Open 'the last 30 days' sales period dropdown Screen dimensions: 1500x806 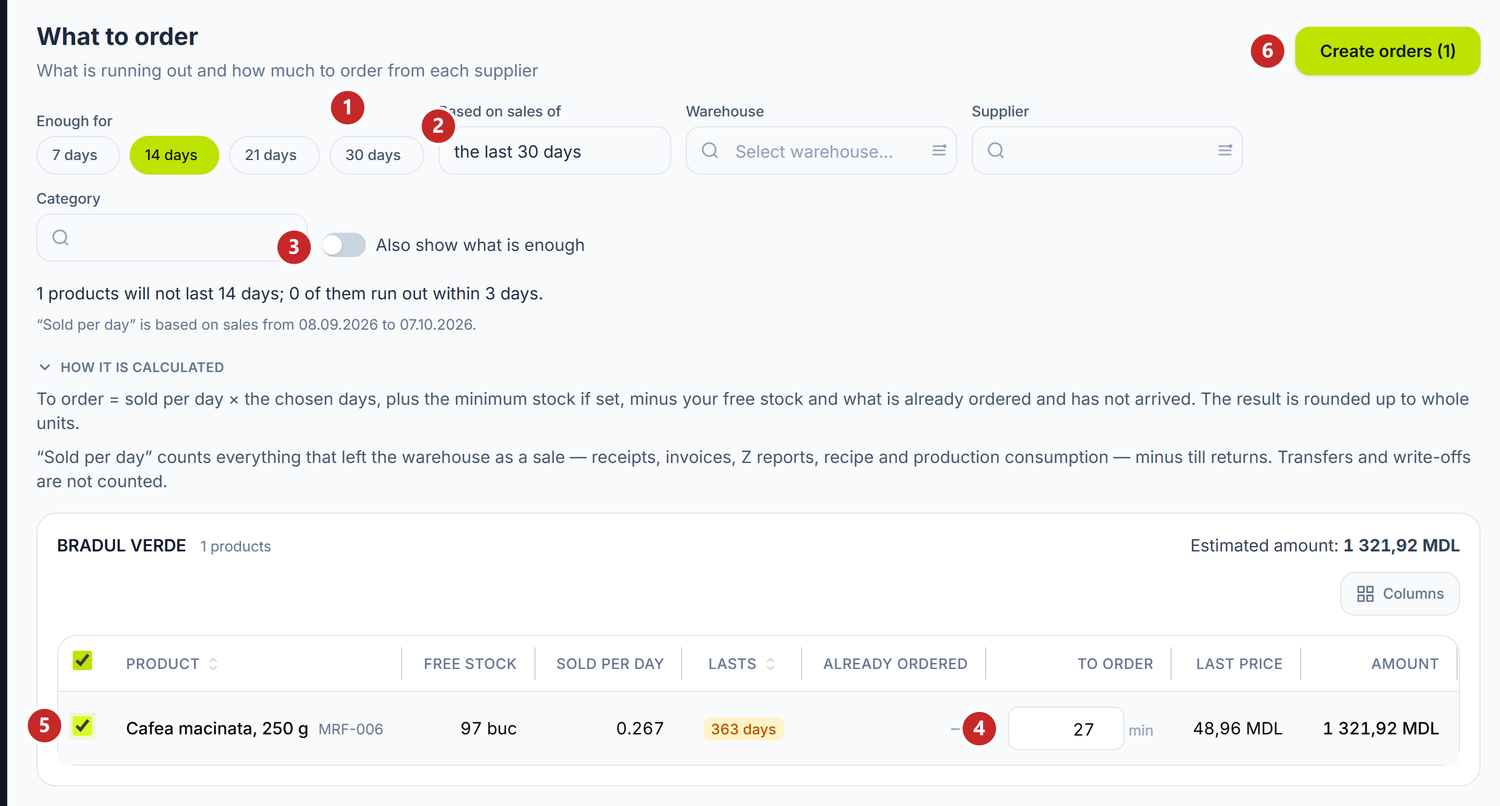pos(555,151)
